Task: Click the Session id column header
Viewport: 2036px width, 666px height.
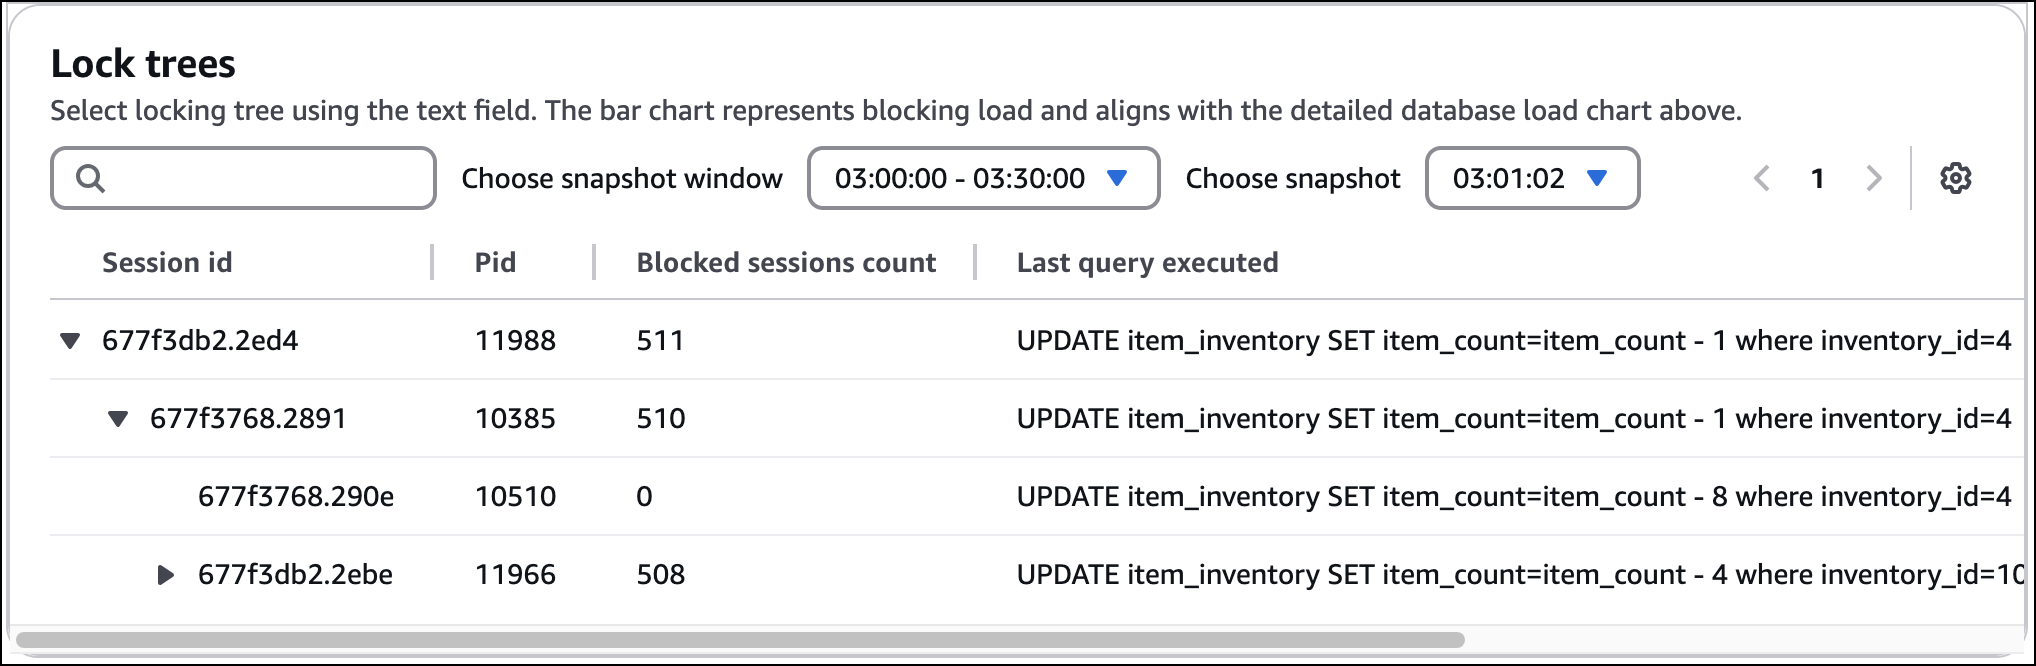Action: pyautogui.click(x=167, y=263)
